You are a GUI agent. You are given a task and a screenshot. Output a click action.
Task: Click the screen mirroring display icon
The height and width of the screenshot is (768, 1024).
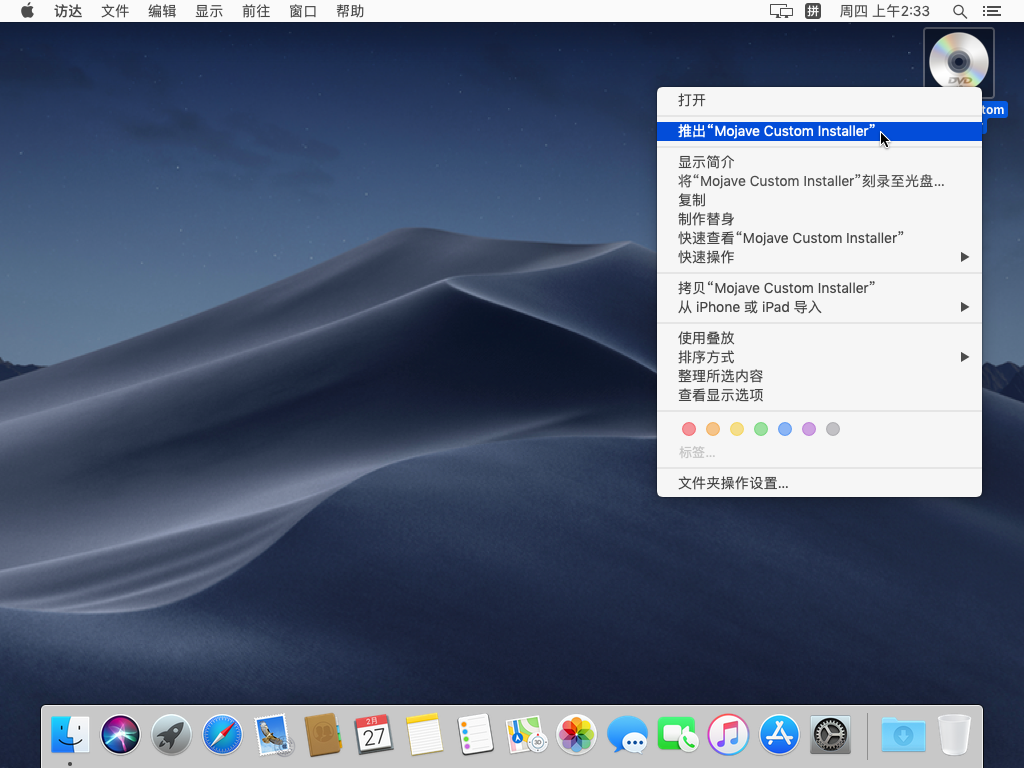point(781,11)
